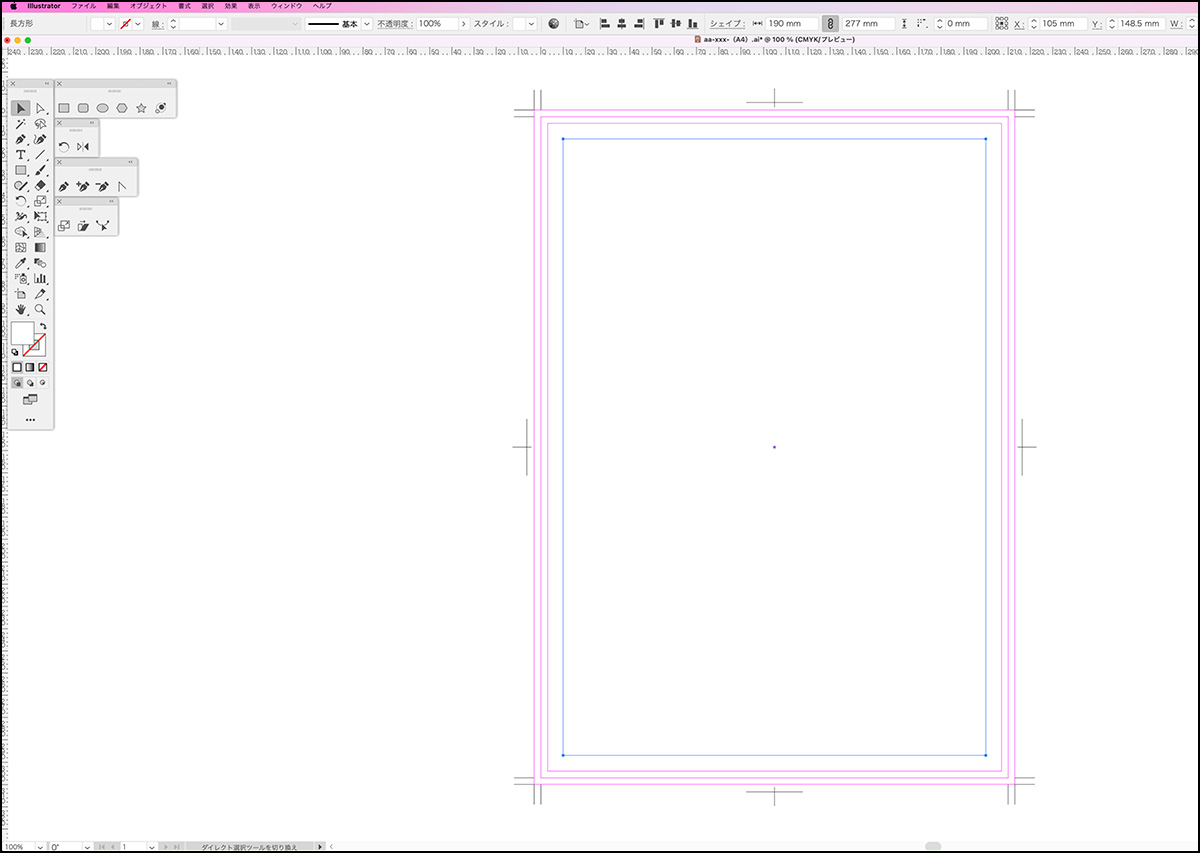Click the white fill color swatch
Screen dimensions: 1200x853
22,333
